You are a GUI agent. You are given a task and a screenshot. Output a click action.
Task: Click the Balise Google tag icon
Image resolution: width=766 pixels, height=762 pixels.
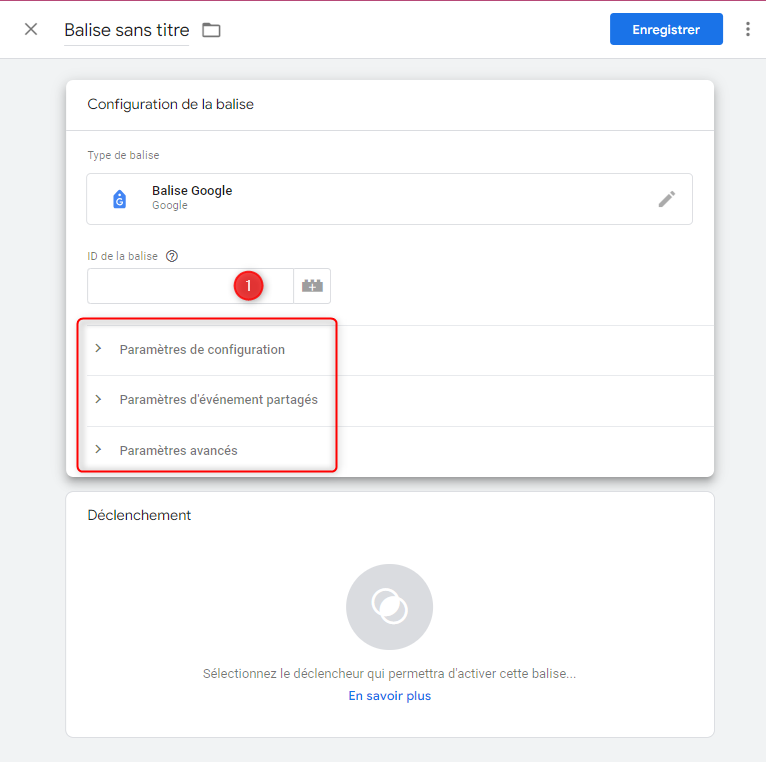click(x=120, y=199)
